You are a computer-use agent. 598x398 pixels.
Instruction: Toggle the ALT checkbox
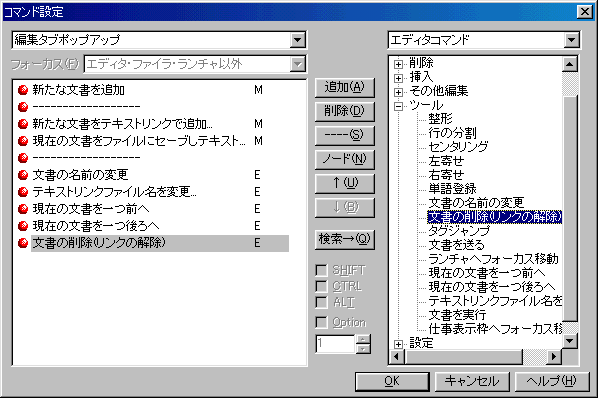point(322,303)
